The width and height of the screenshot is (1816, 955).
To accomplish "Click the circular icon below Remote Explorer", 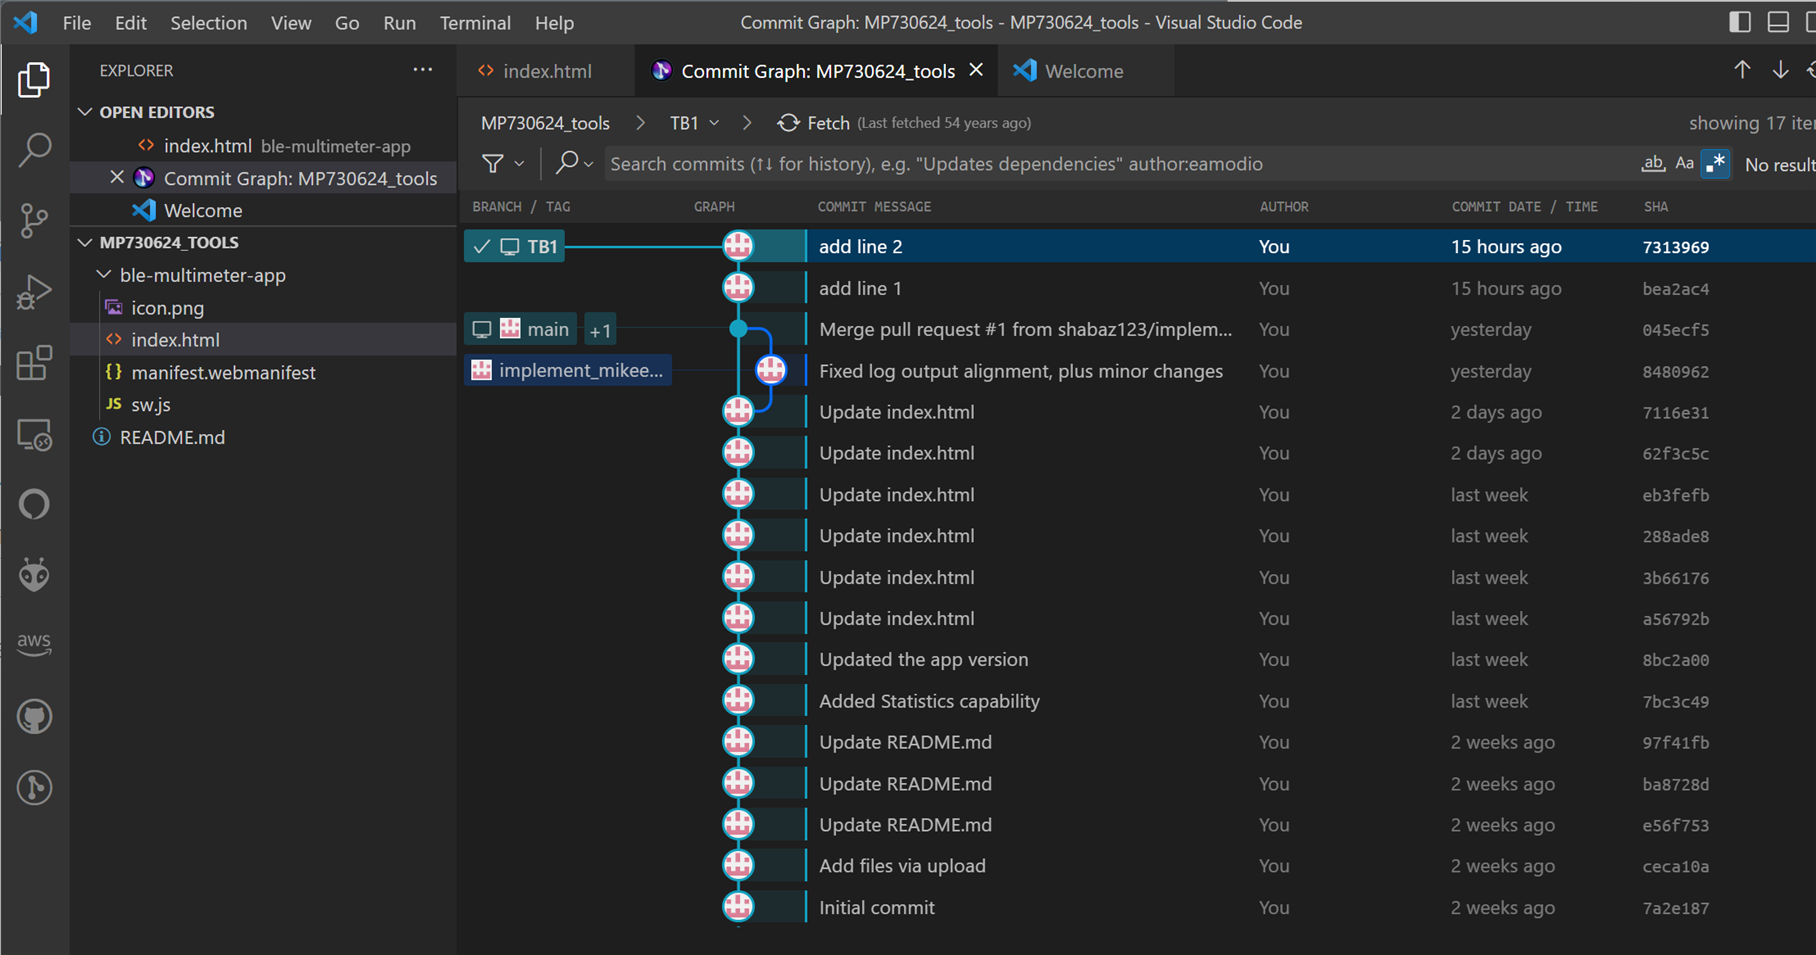I will tap(34, 504).
